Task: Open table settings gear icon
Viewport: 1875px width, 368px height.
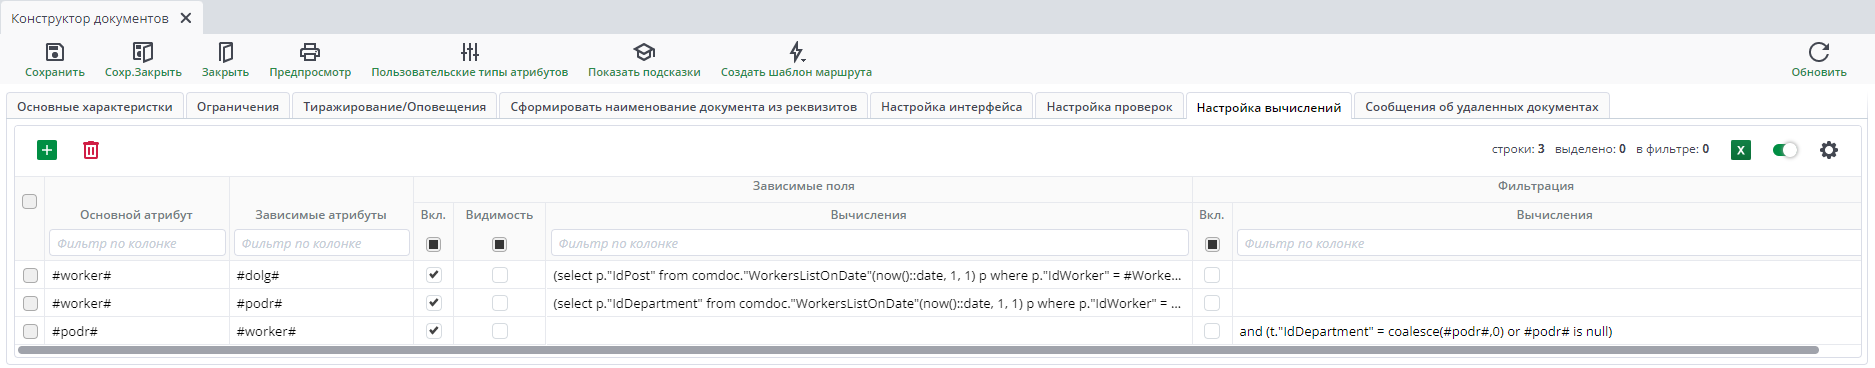Action: (x=1829, y=150)
